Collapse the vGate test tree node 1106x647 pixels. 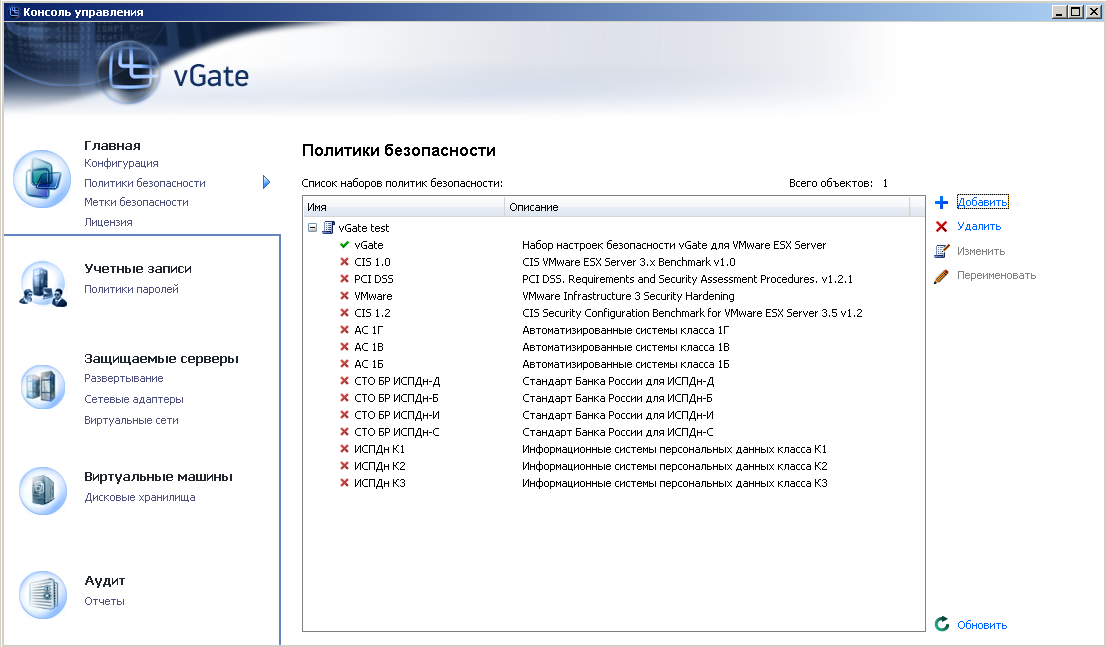coord(312,228)
